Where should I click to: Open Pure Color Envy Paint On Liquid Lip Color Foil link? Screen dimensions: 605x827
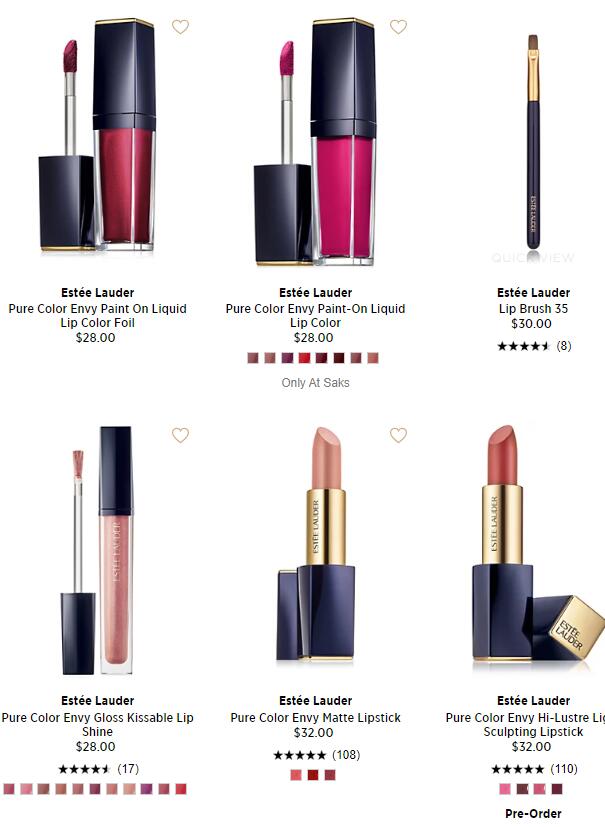(98, 315)
